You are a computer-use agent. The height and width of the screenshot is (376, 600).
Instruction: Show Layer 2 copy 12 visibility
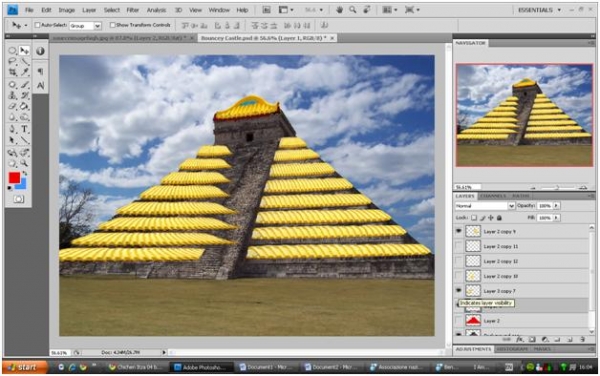pyautogui.click(x=458, y=261)
